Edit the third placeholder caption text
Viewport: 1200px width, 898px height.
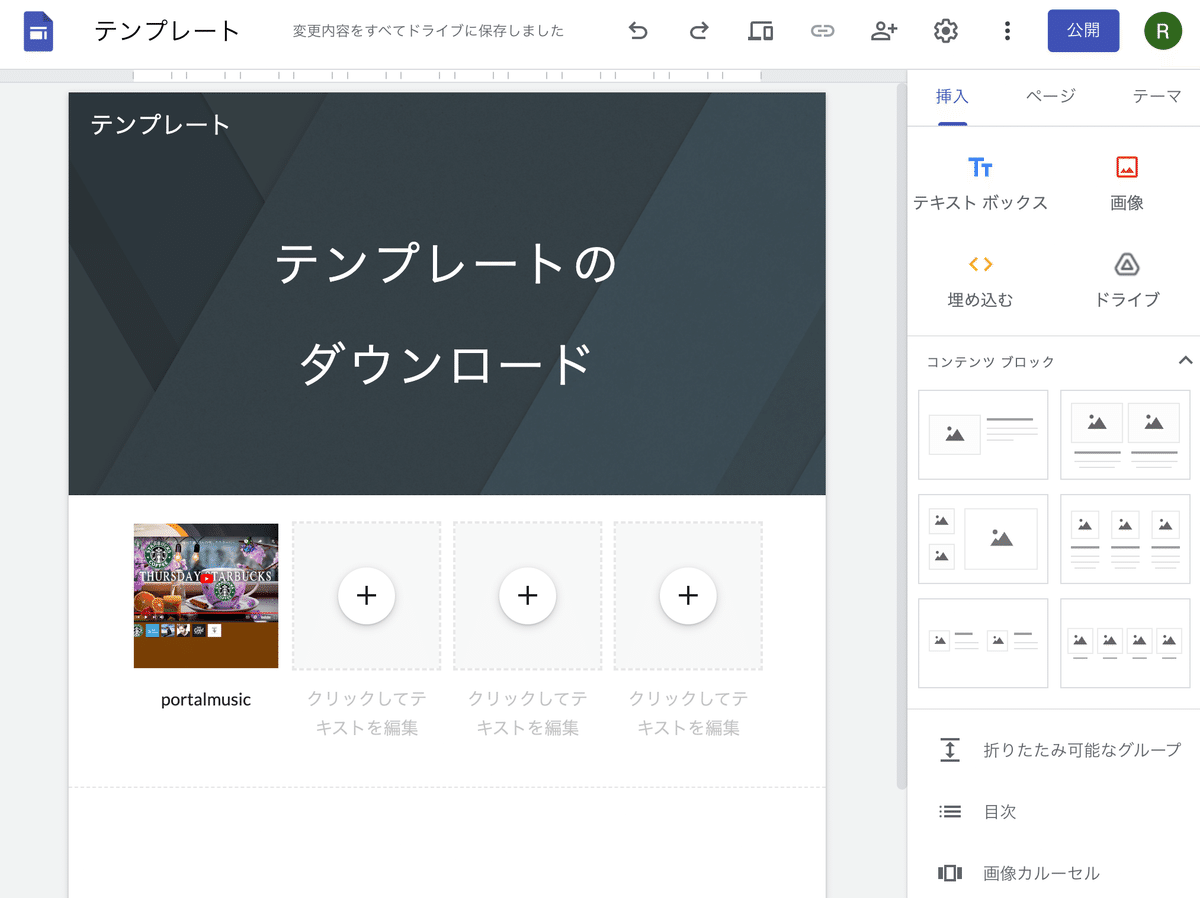528,713
